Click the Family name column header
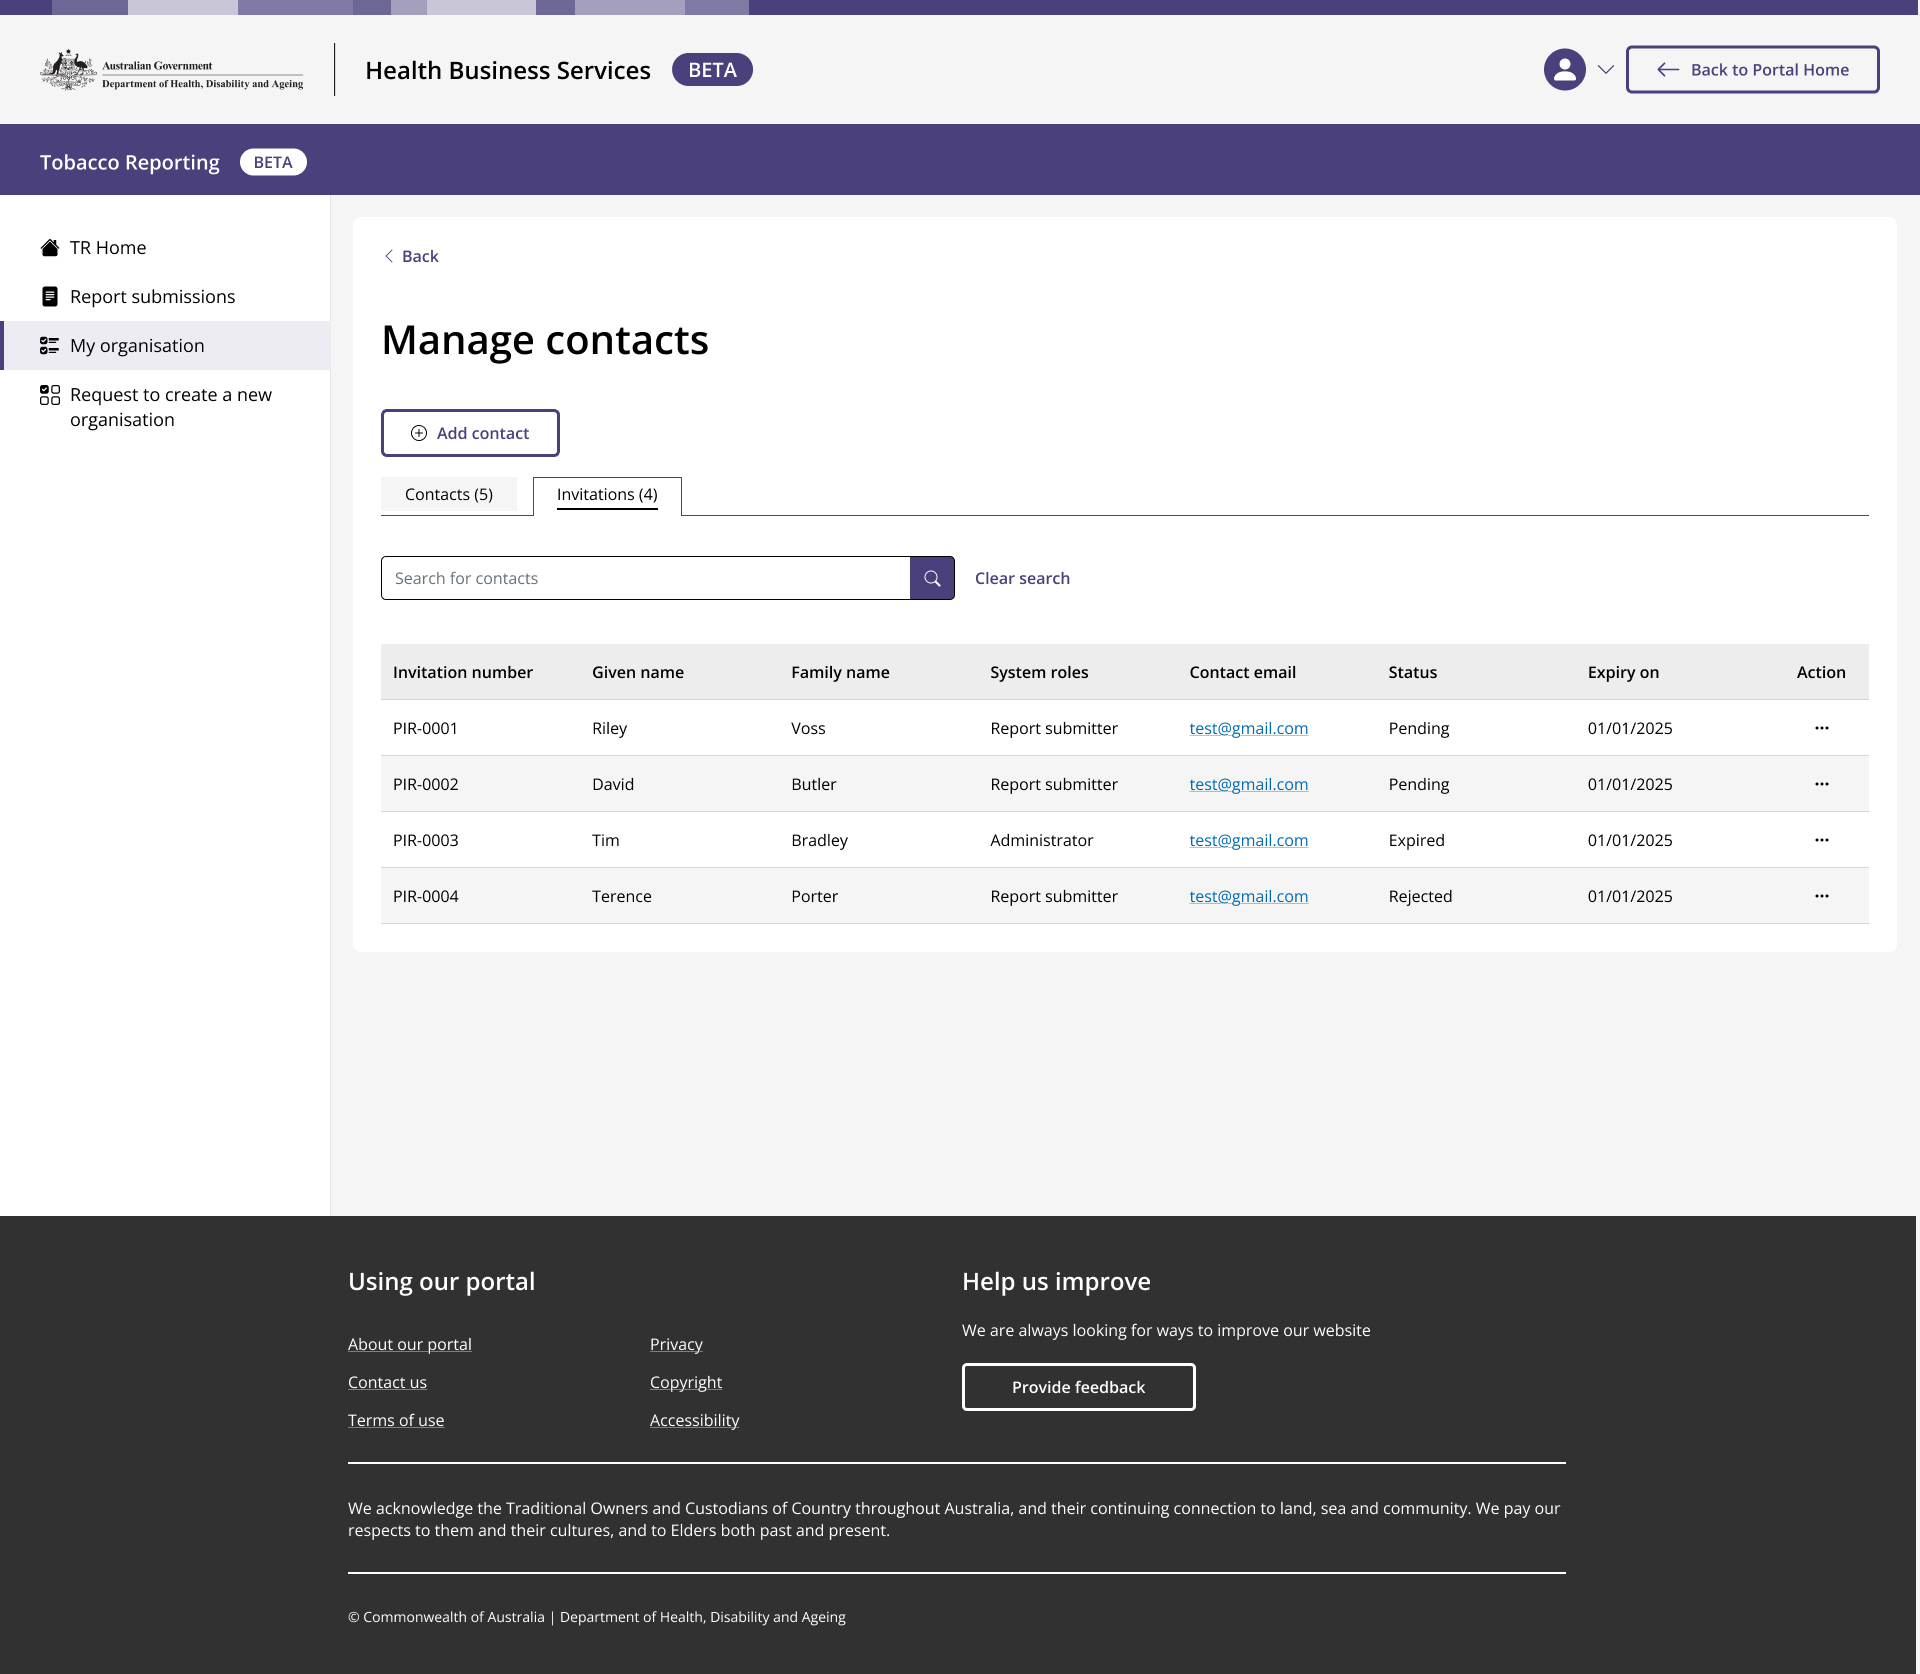 (840, 672)
